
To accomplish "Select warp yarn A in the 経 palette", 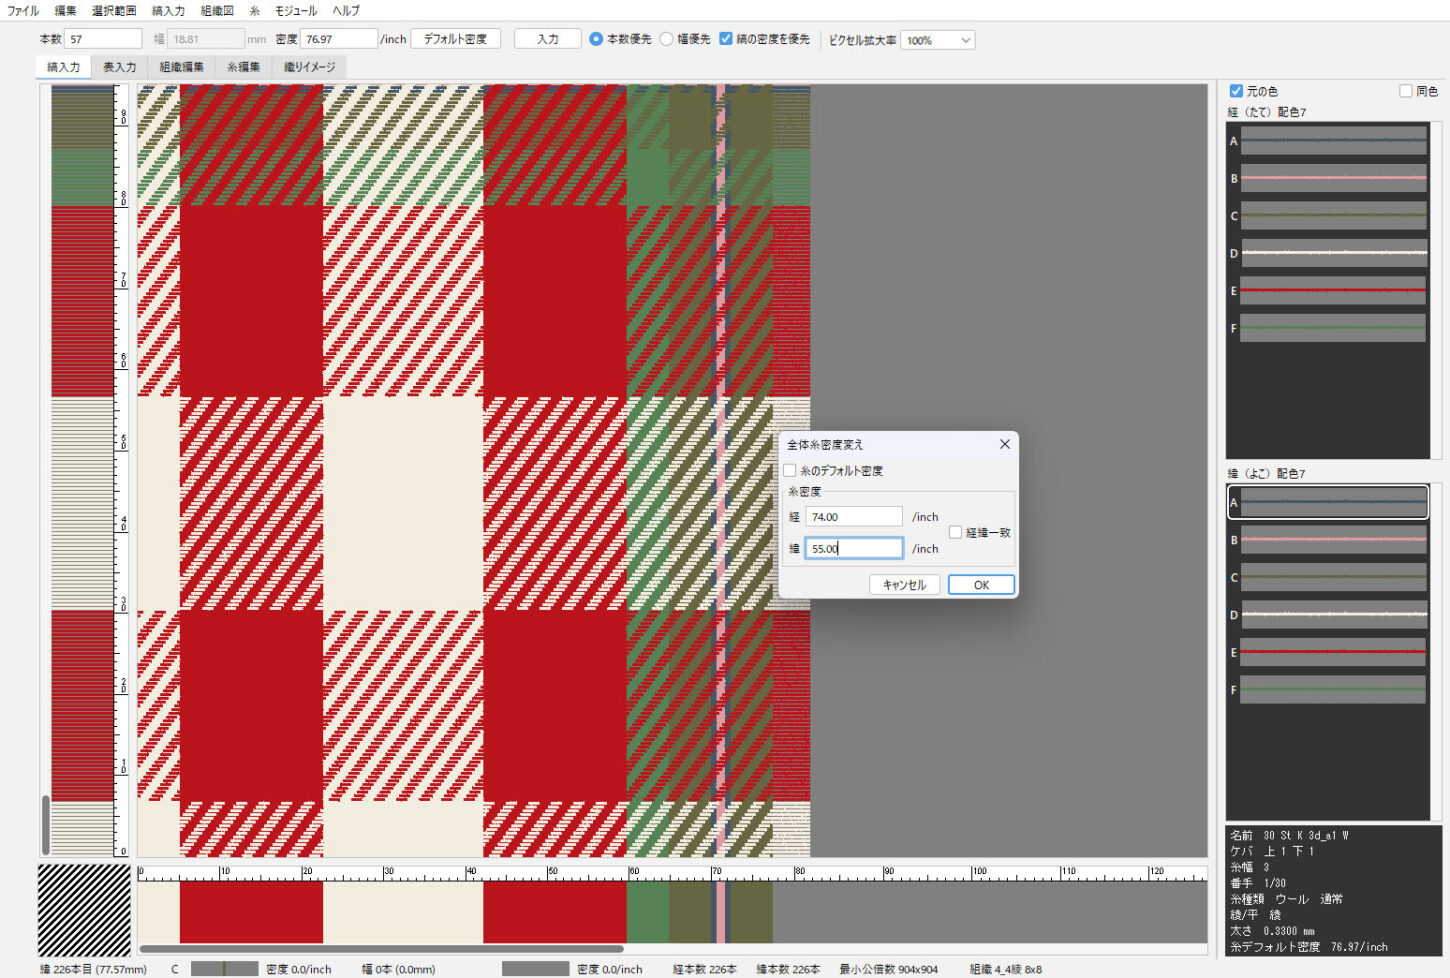I will coord(1332,141).
